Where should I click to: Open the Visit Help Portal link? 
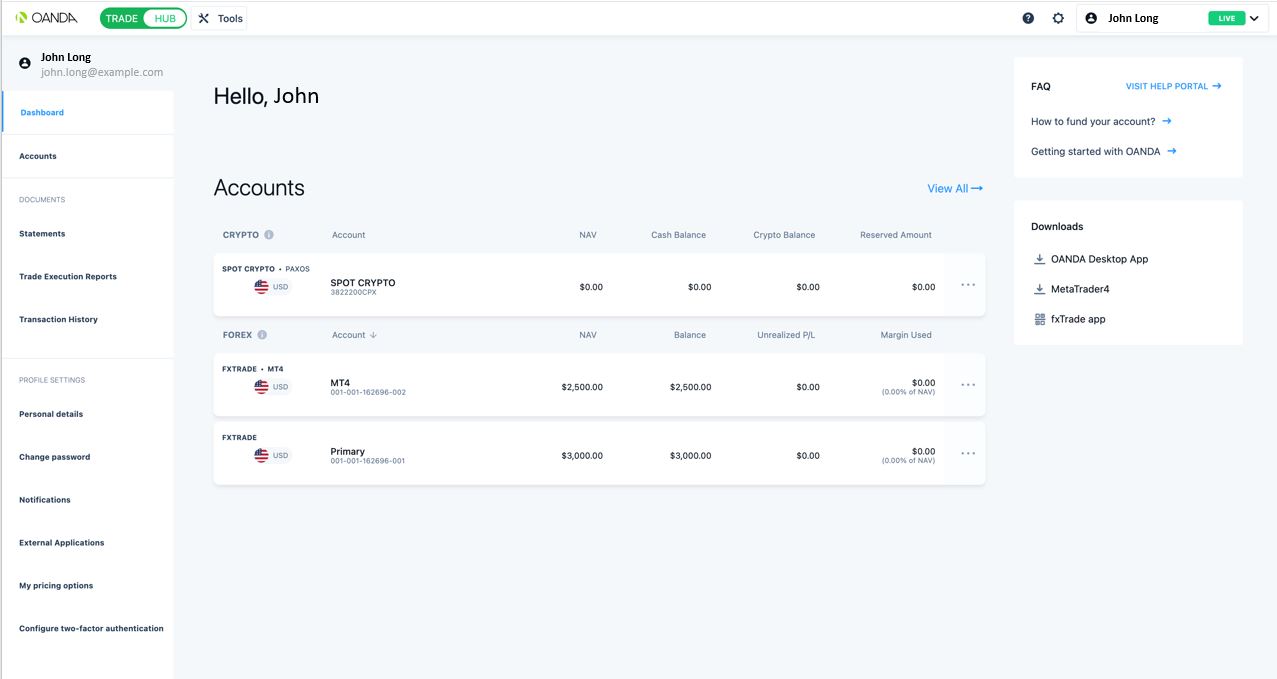(x=1173, y=86)
